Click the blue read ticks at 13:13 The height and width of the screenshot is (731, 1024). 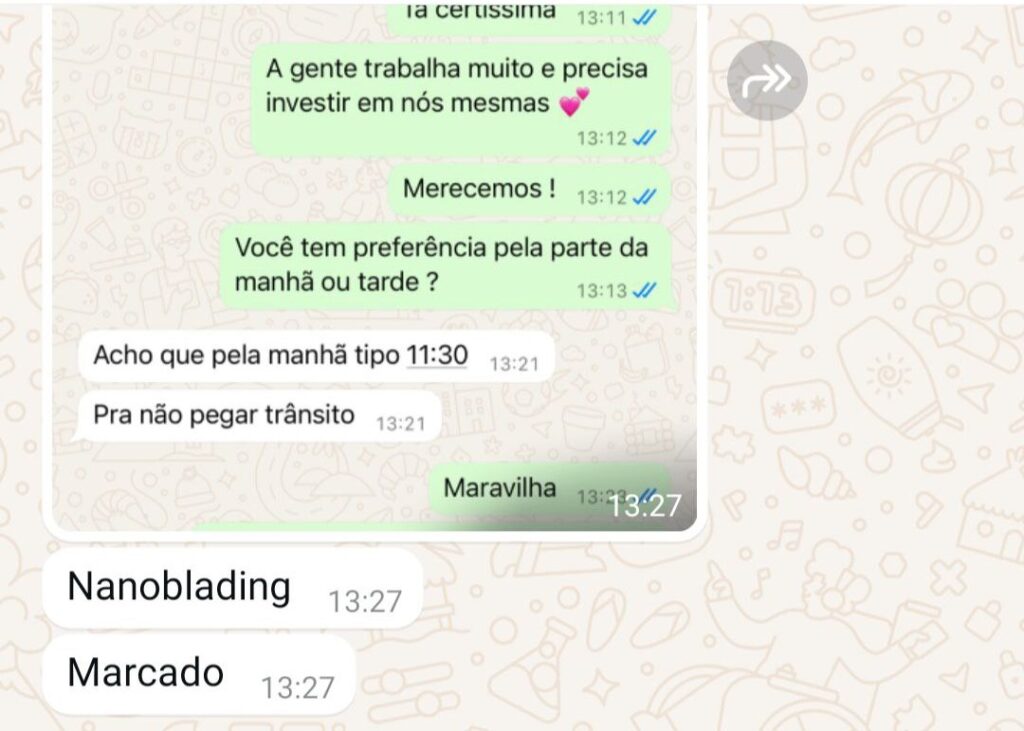(645, 290)
